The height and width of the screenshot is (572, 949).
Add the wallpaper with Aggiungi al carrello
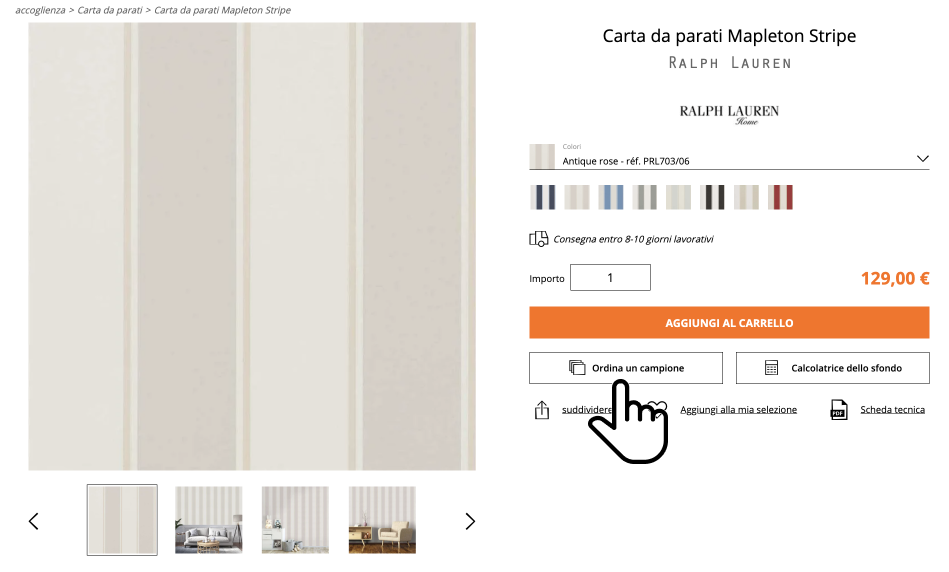tap(729, 323)
